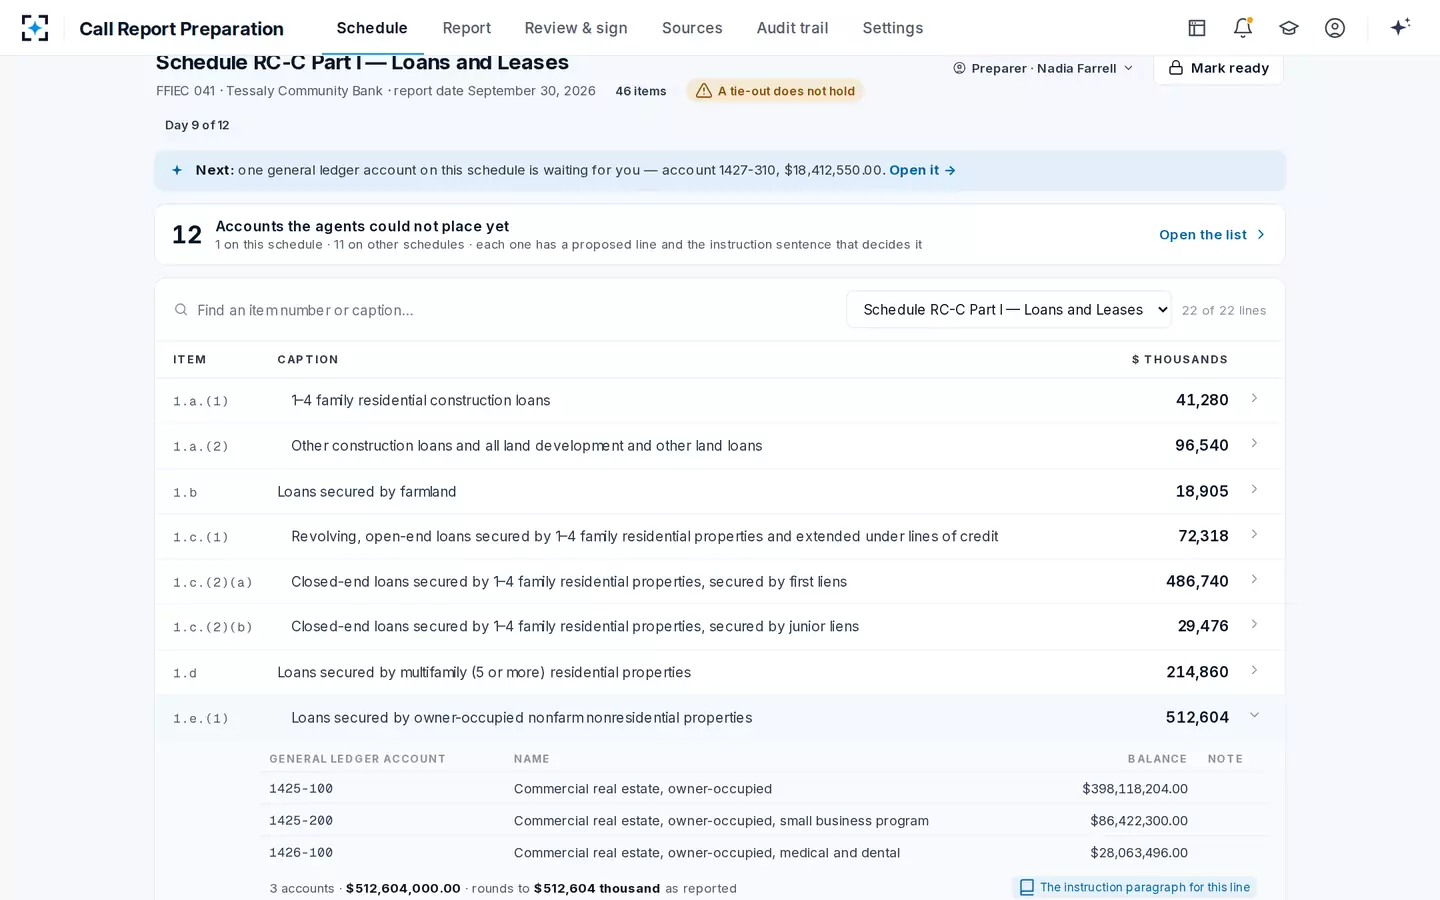Image resolution: width=1440 pixels, height=900 pixels.
Task: Expand row 1.a.(1) residential construction loans
Action: coord(720,400)
